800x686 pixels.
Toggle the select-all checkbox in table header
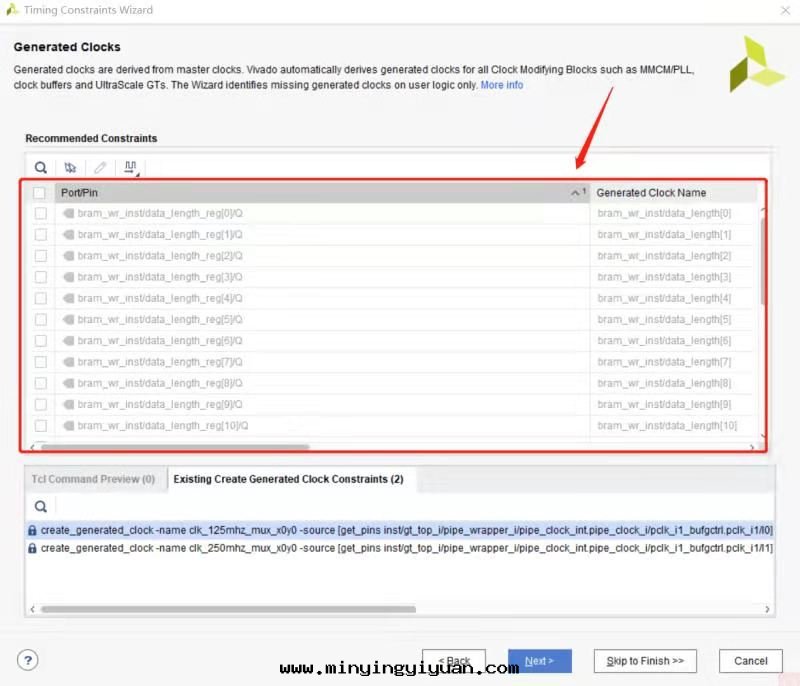(40, 193)
